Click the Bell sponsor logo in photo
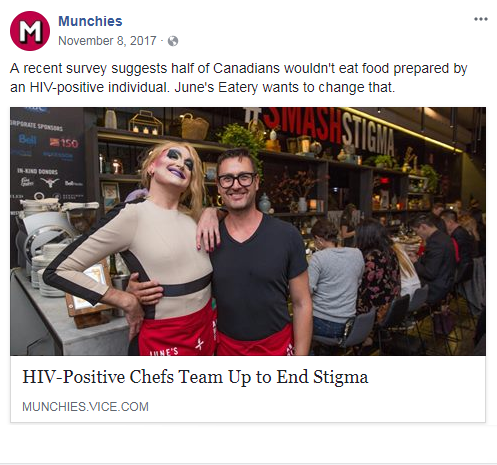Image resolution: width=497 pixels, height=465 pixels. (27, 139)
